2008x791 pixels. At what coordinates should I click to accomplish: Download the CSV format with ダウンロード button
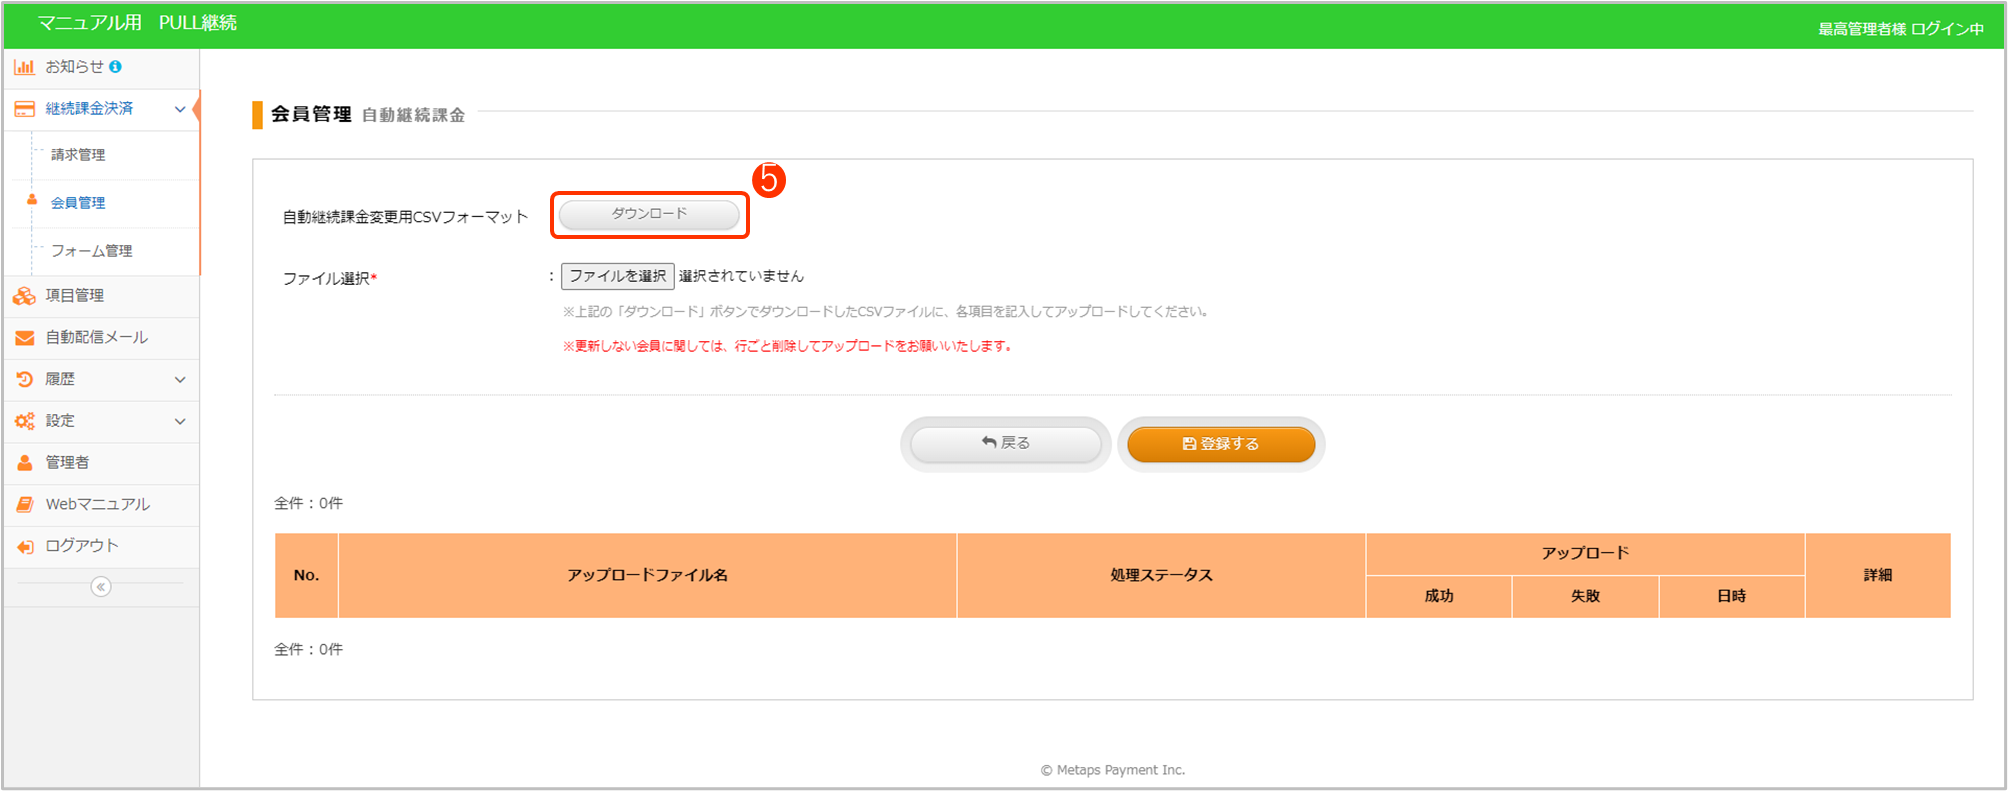649,214
